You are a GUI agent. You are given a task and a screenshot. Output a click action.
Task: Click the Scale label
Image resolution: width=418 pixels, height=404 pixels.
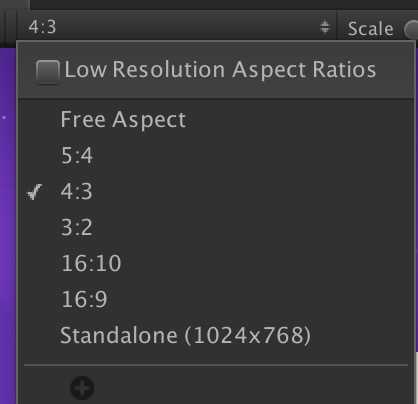click(370, 29)
